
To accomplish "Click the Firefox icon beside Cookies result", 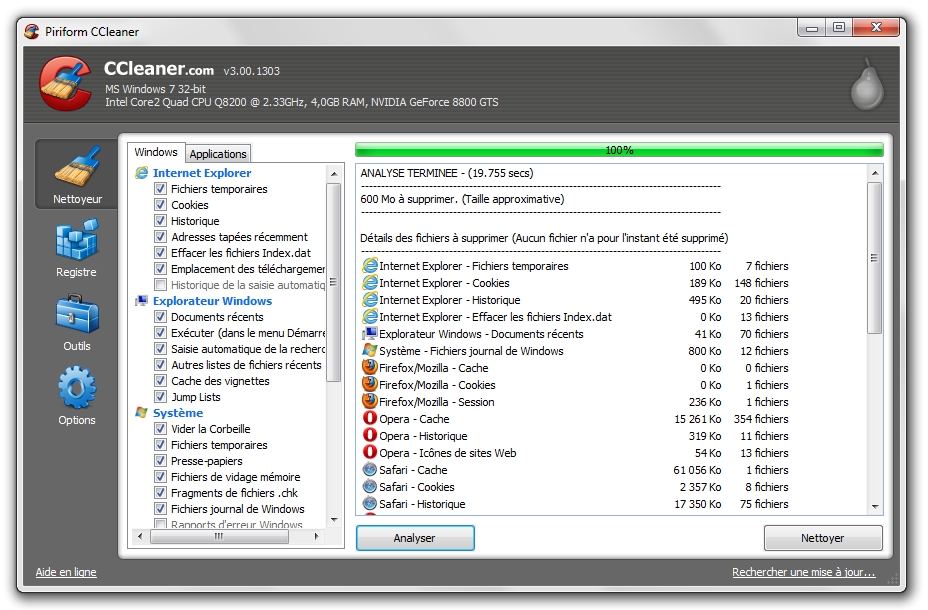I will [x=370, y=384].
